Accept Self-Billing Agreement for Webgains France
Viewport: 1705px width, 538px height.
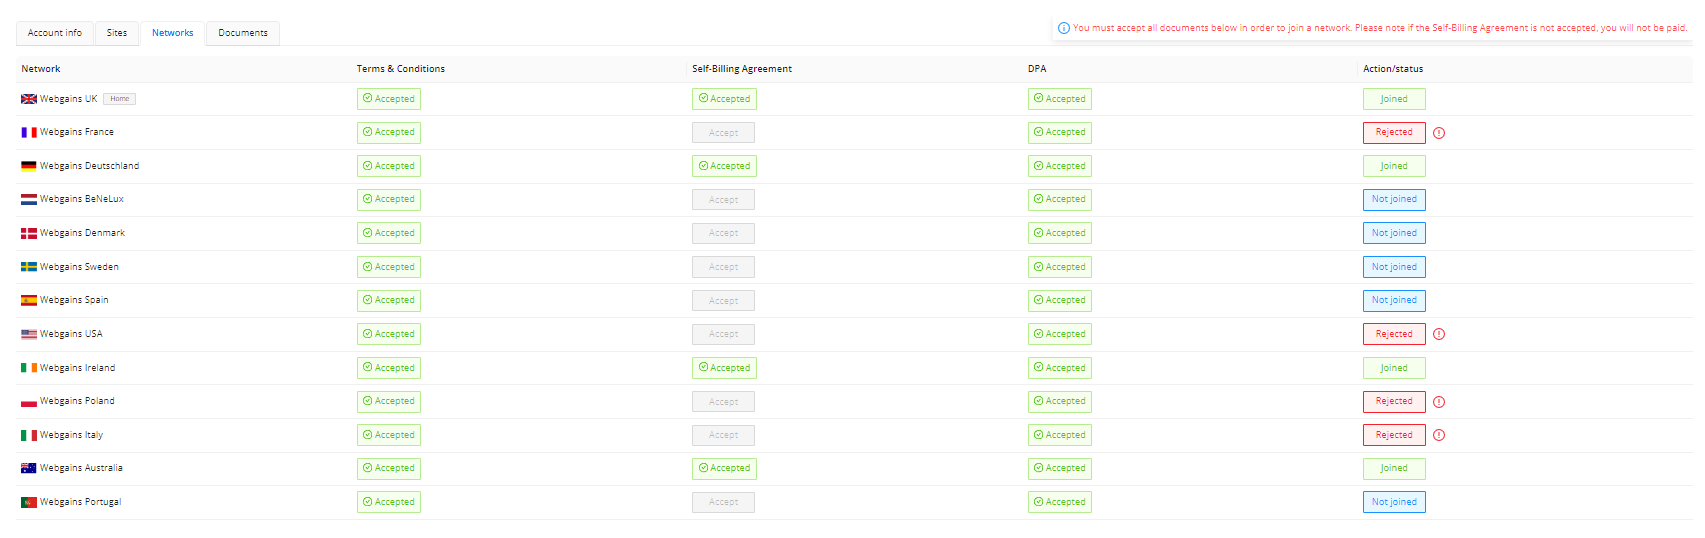pyautogui.click(x=723, y=133)
